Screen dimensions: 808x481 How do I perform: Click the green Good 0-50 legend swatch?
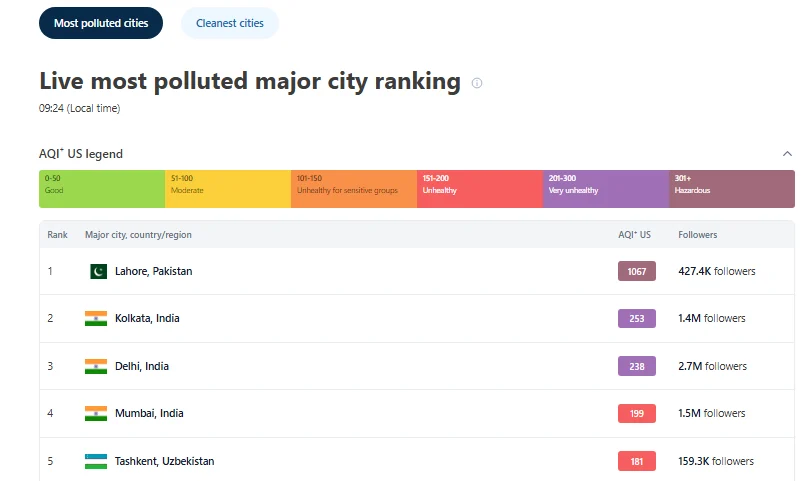pyautogui.click(x=102, y=189)
